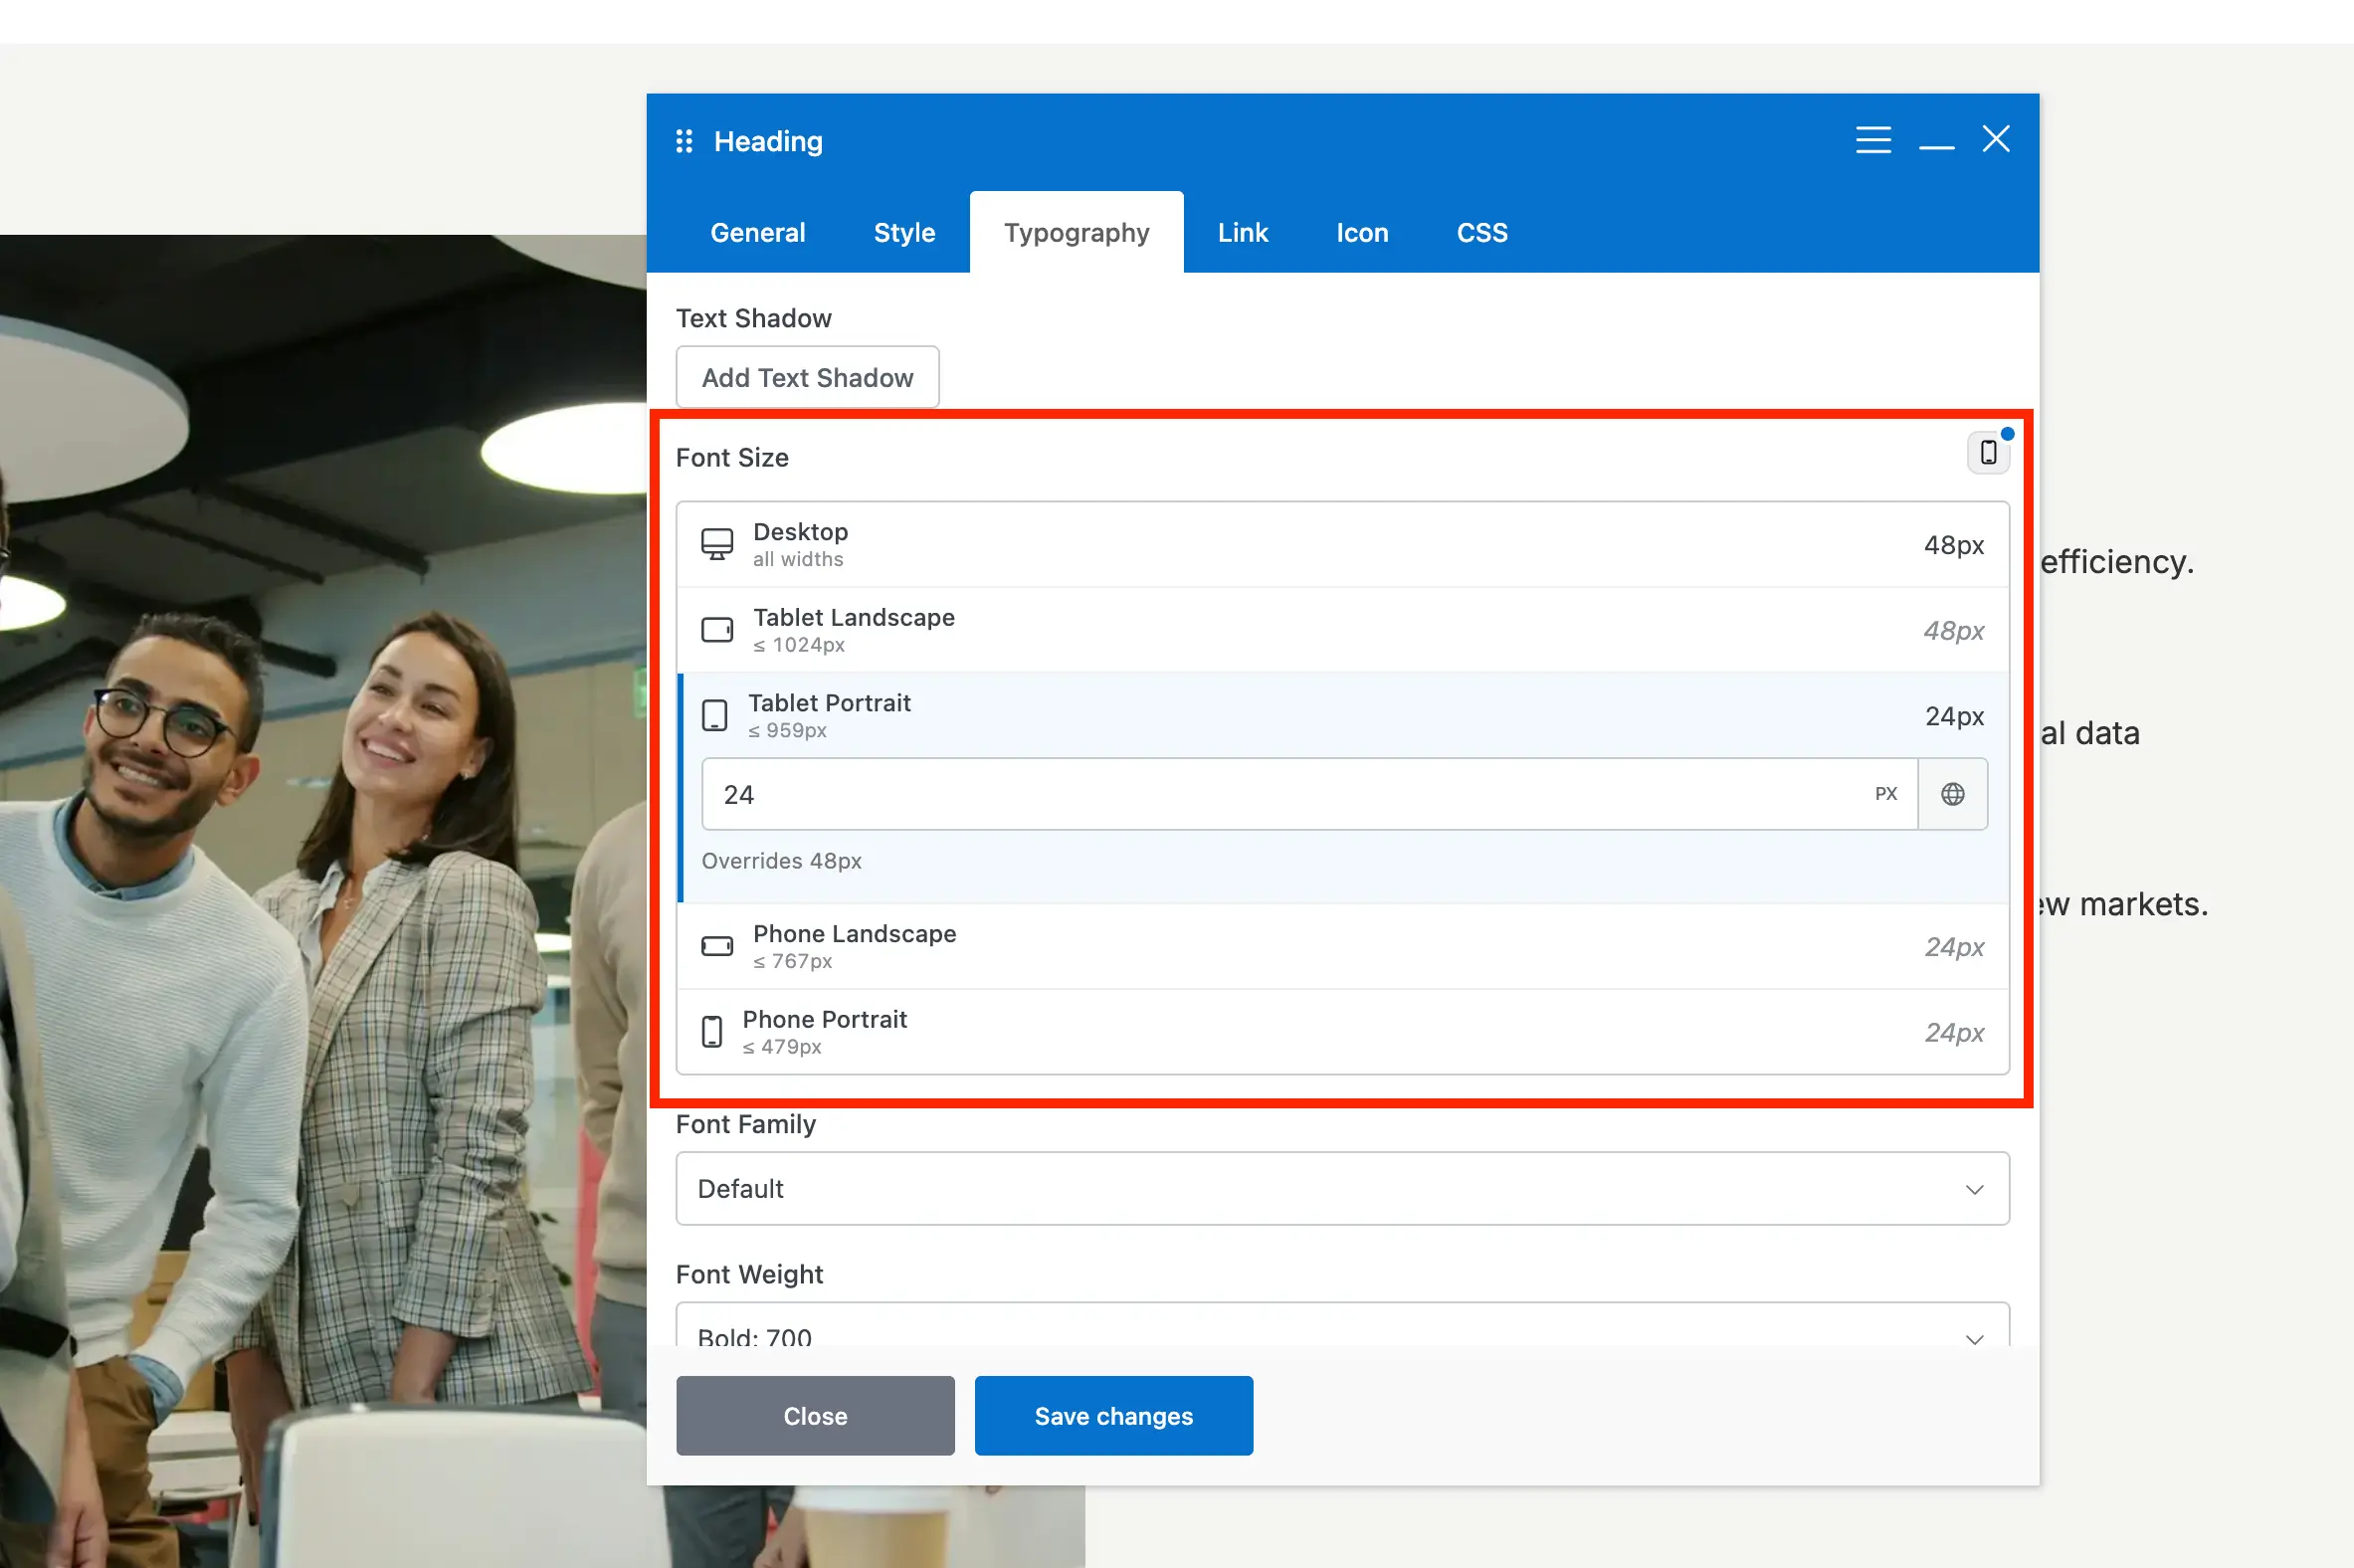Click the 'markets.' text on the page
Screen dimensions: 2354x1568
[x=2143, y=904]
